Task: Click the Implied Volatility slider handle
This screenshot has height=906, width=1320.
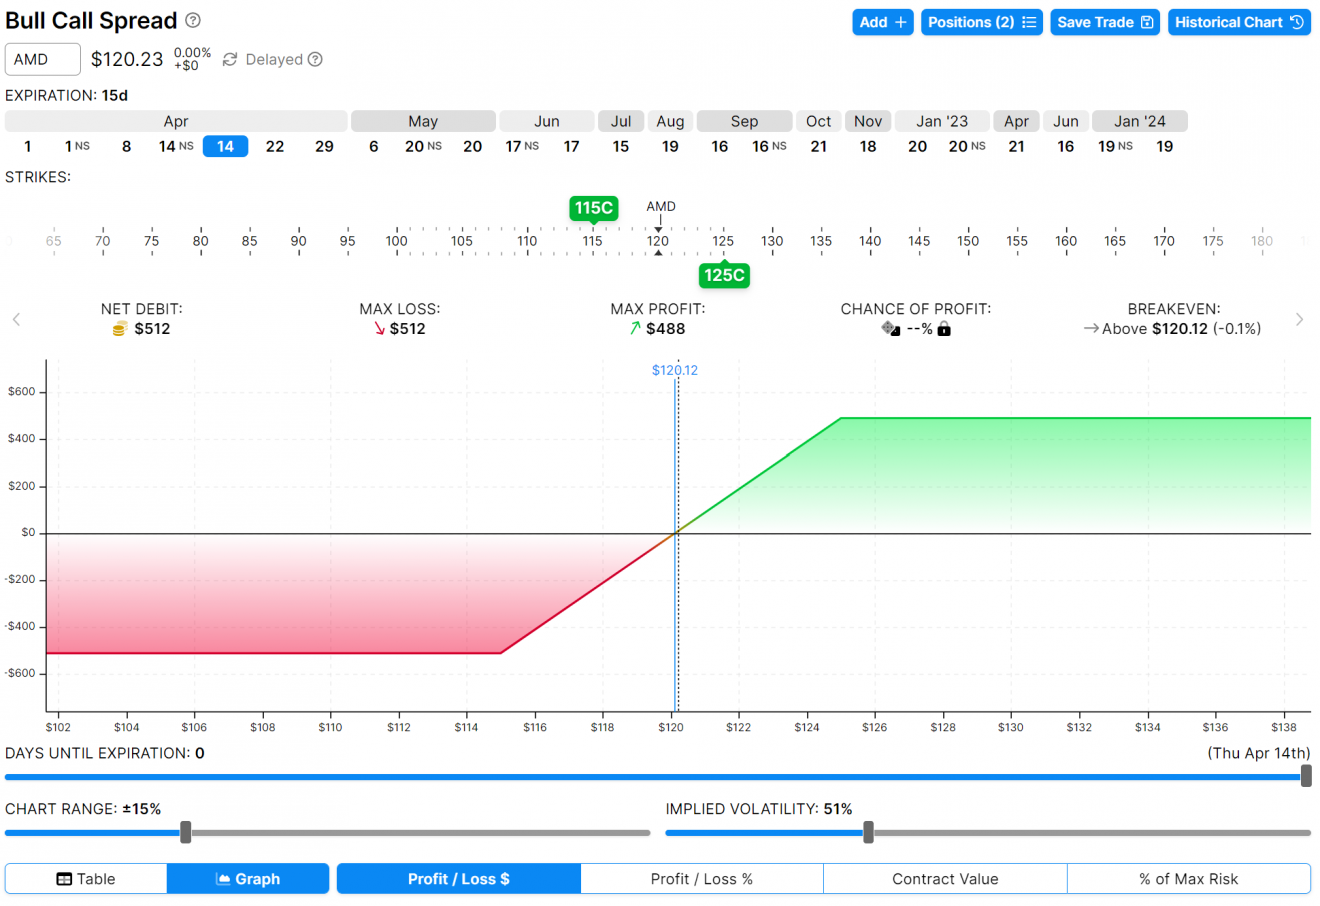Action: [x=868, y=832]
